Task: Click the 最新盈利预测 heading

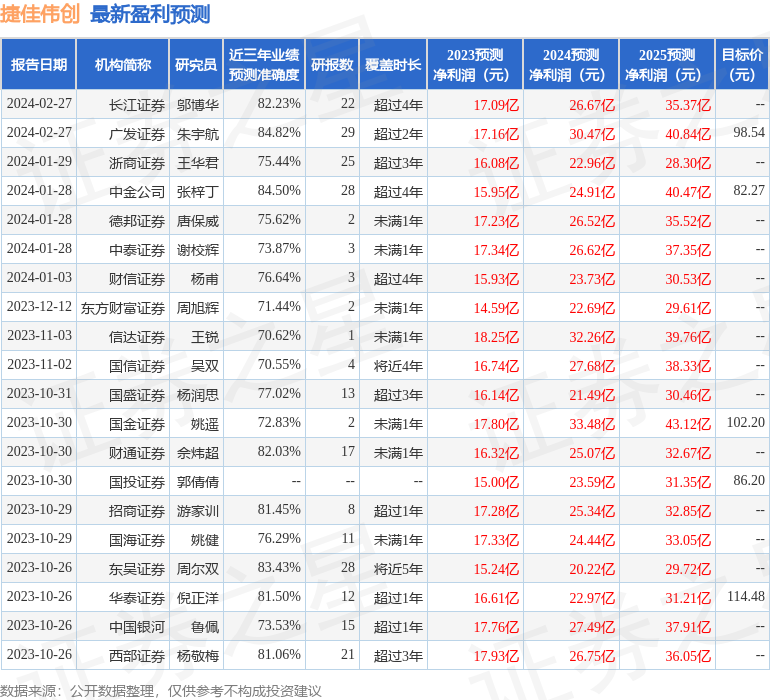Action: point(150,14)
